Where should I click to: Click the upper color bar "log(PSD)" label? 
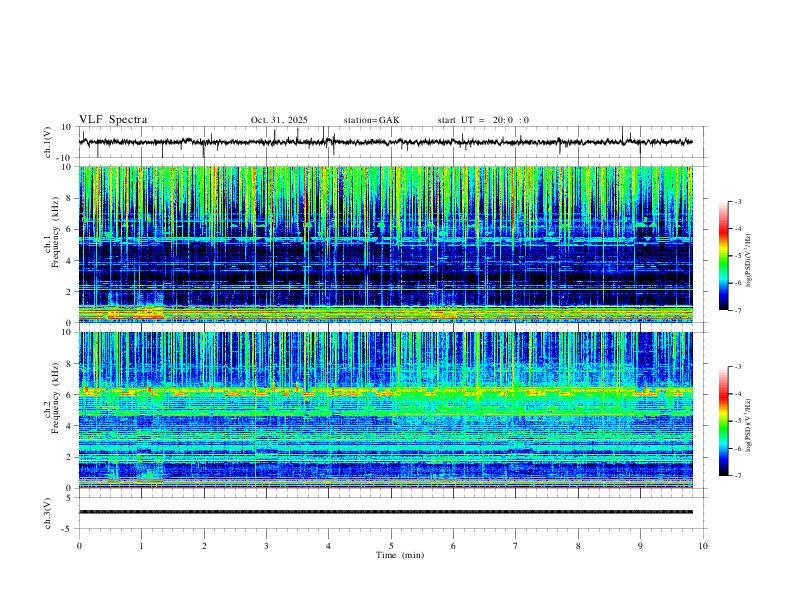(749, 260)
